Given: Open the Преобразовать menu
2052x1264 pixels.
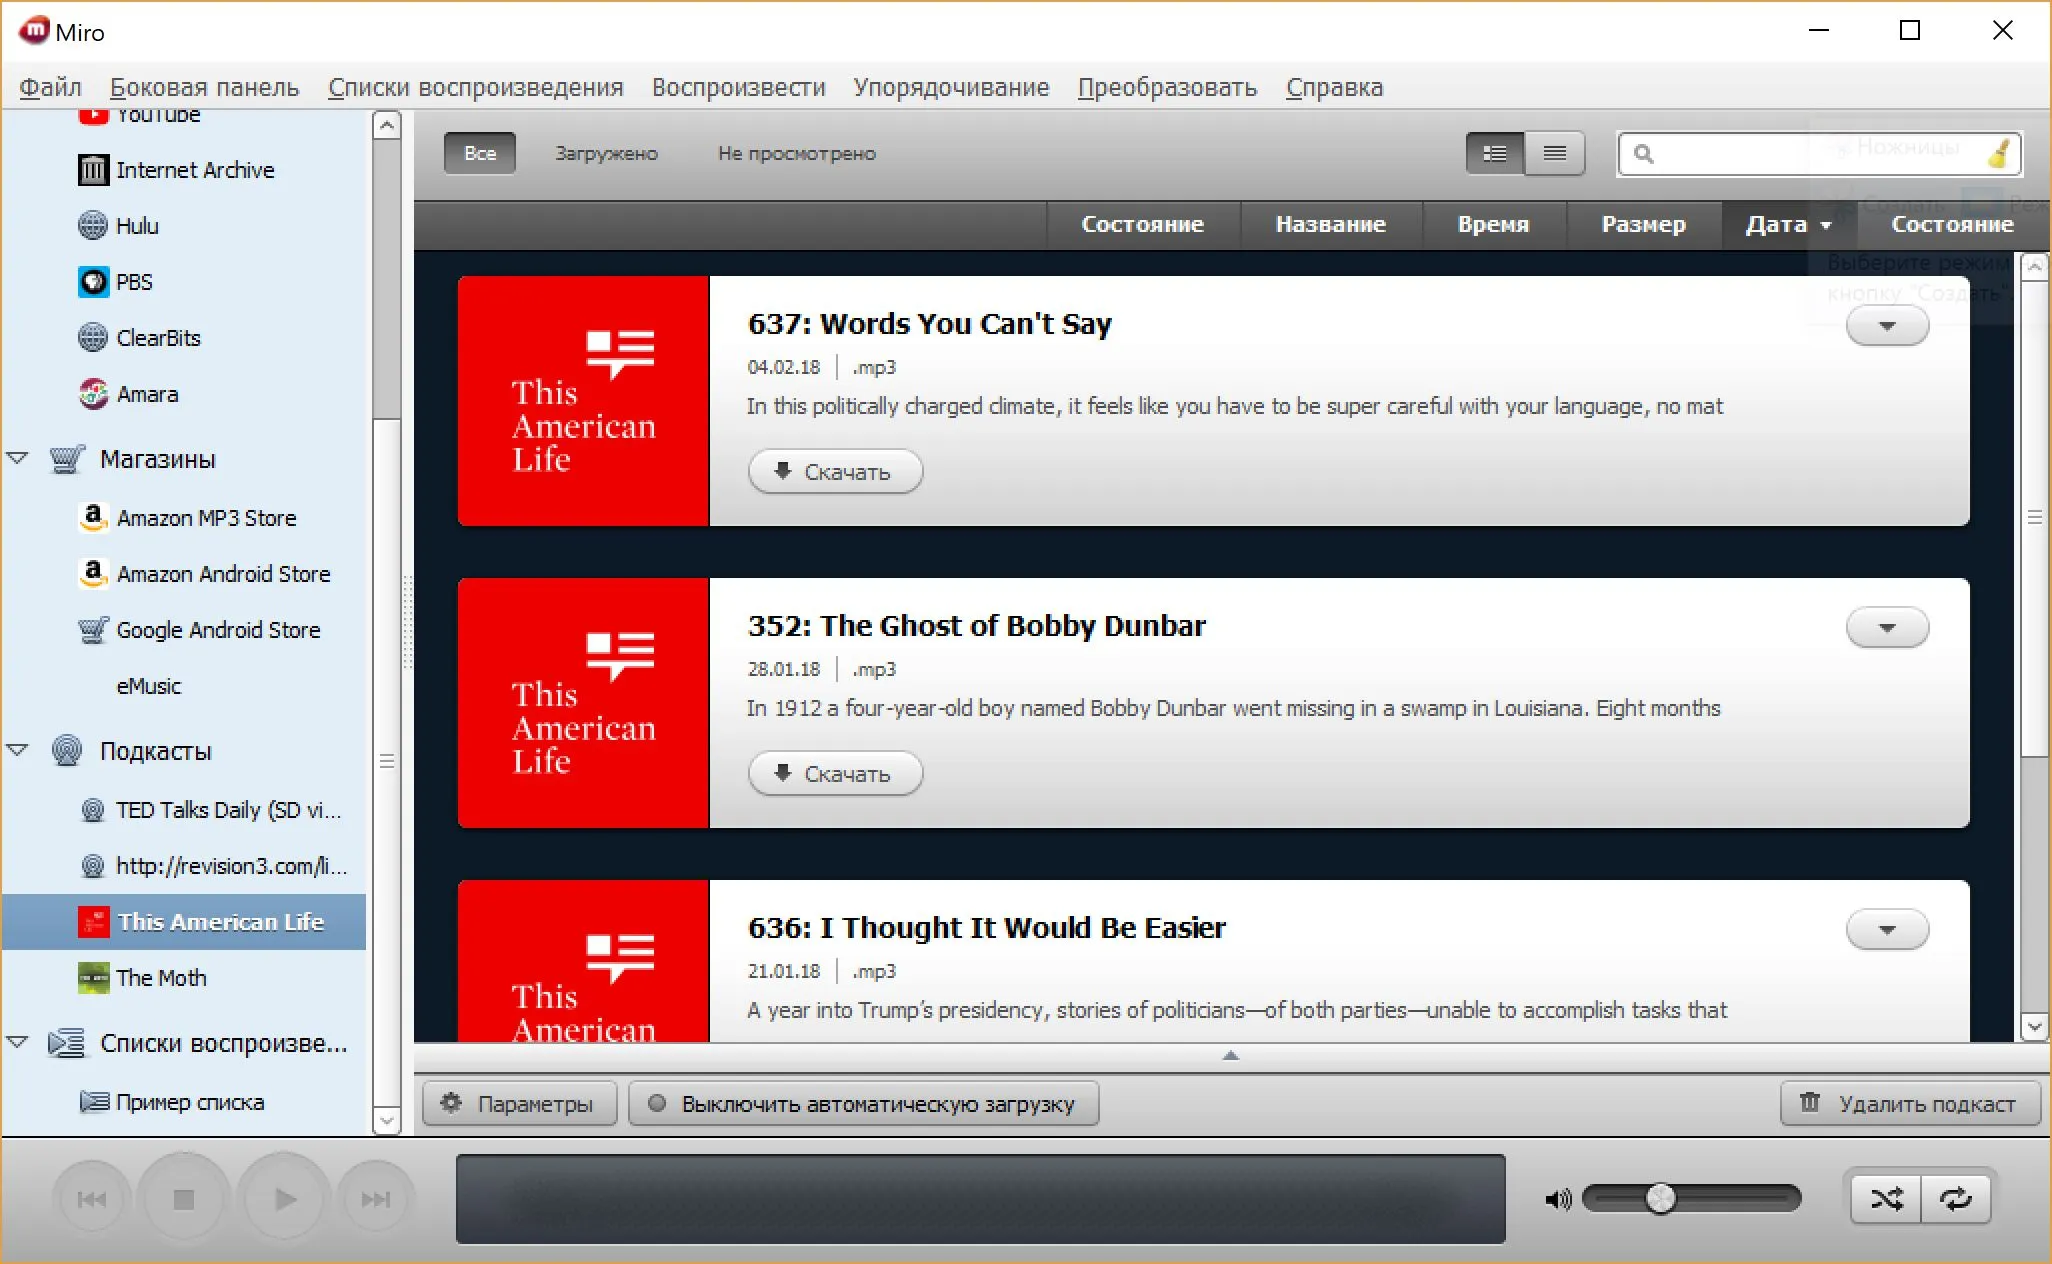Looking at the screenshot, I should 1167,88.
